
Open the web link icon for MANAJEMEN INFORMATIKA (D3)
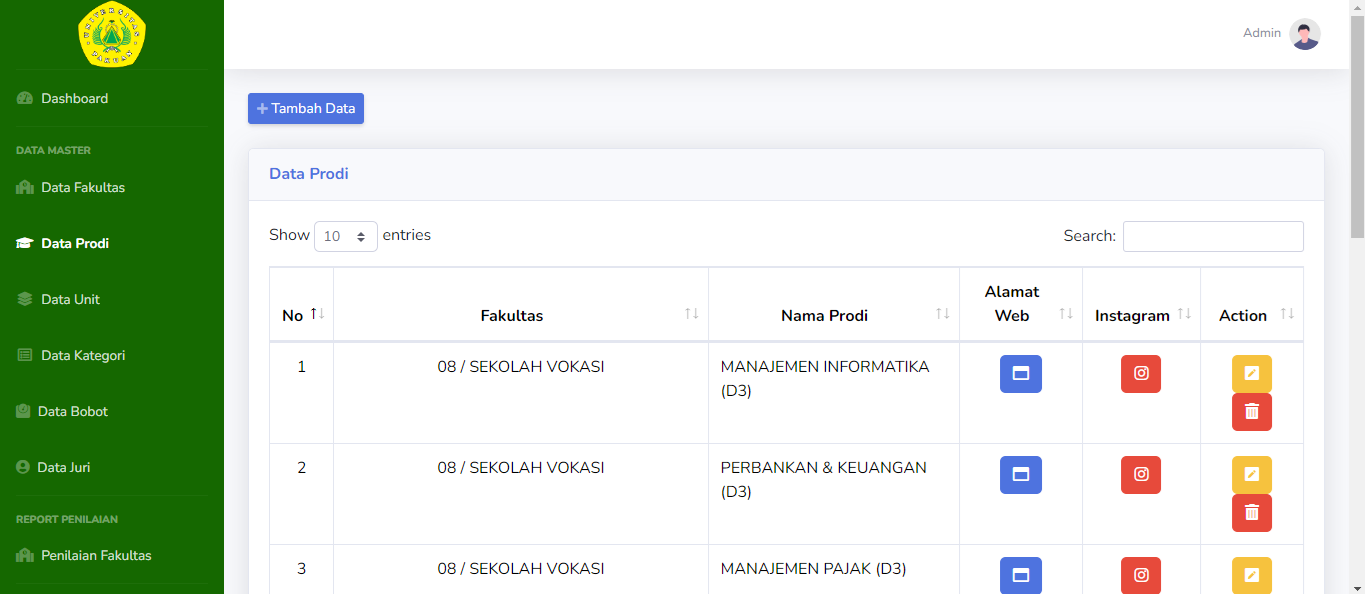point(1020,373)
